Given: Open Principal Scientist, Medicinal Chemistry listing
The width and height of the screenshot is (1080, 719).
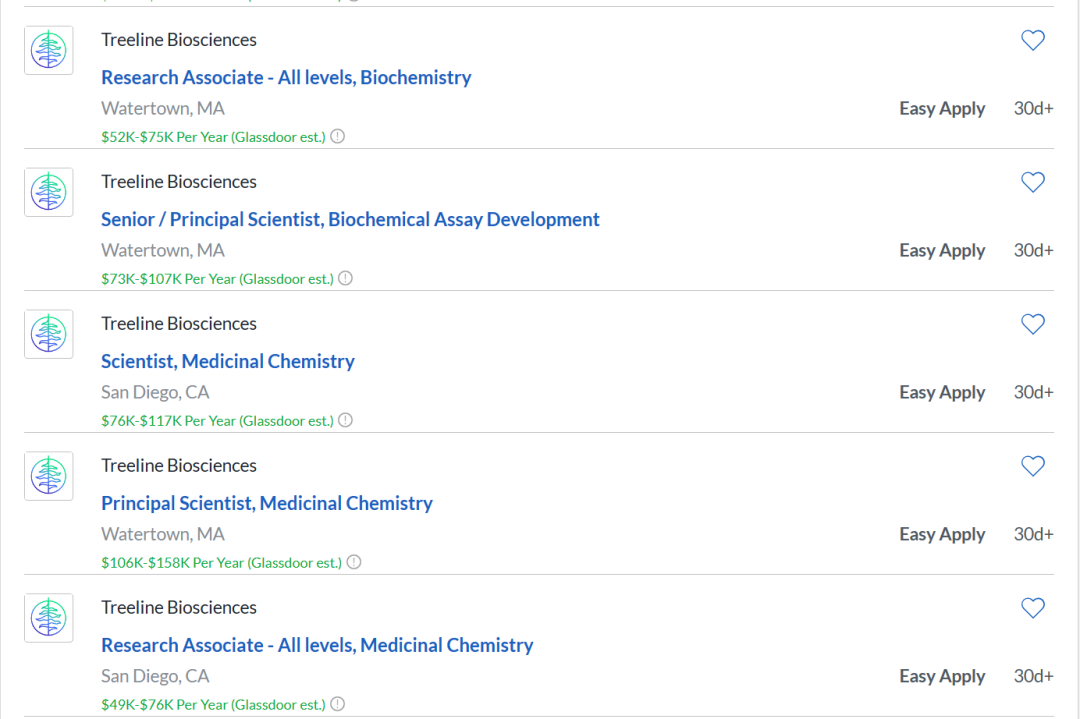Looking at the screenshot, I should (267, 504).
